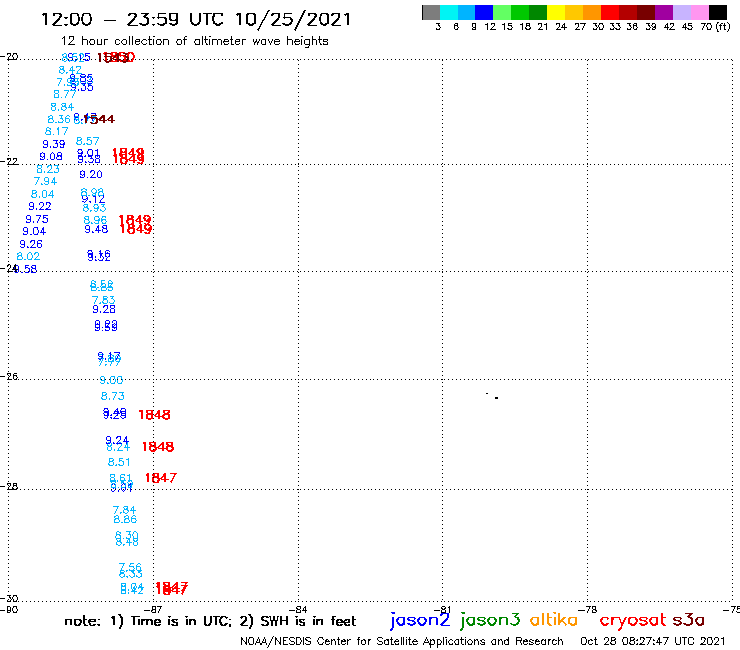Click the subtitle "12 hour collection of altimeter wave heights"
Image resolution: width=740 pixels, height=650 pixels.
[x=194, y=41]
